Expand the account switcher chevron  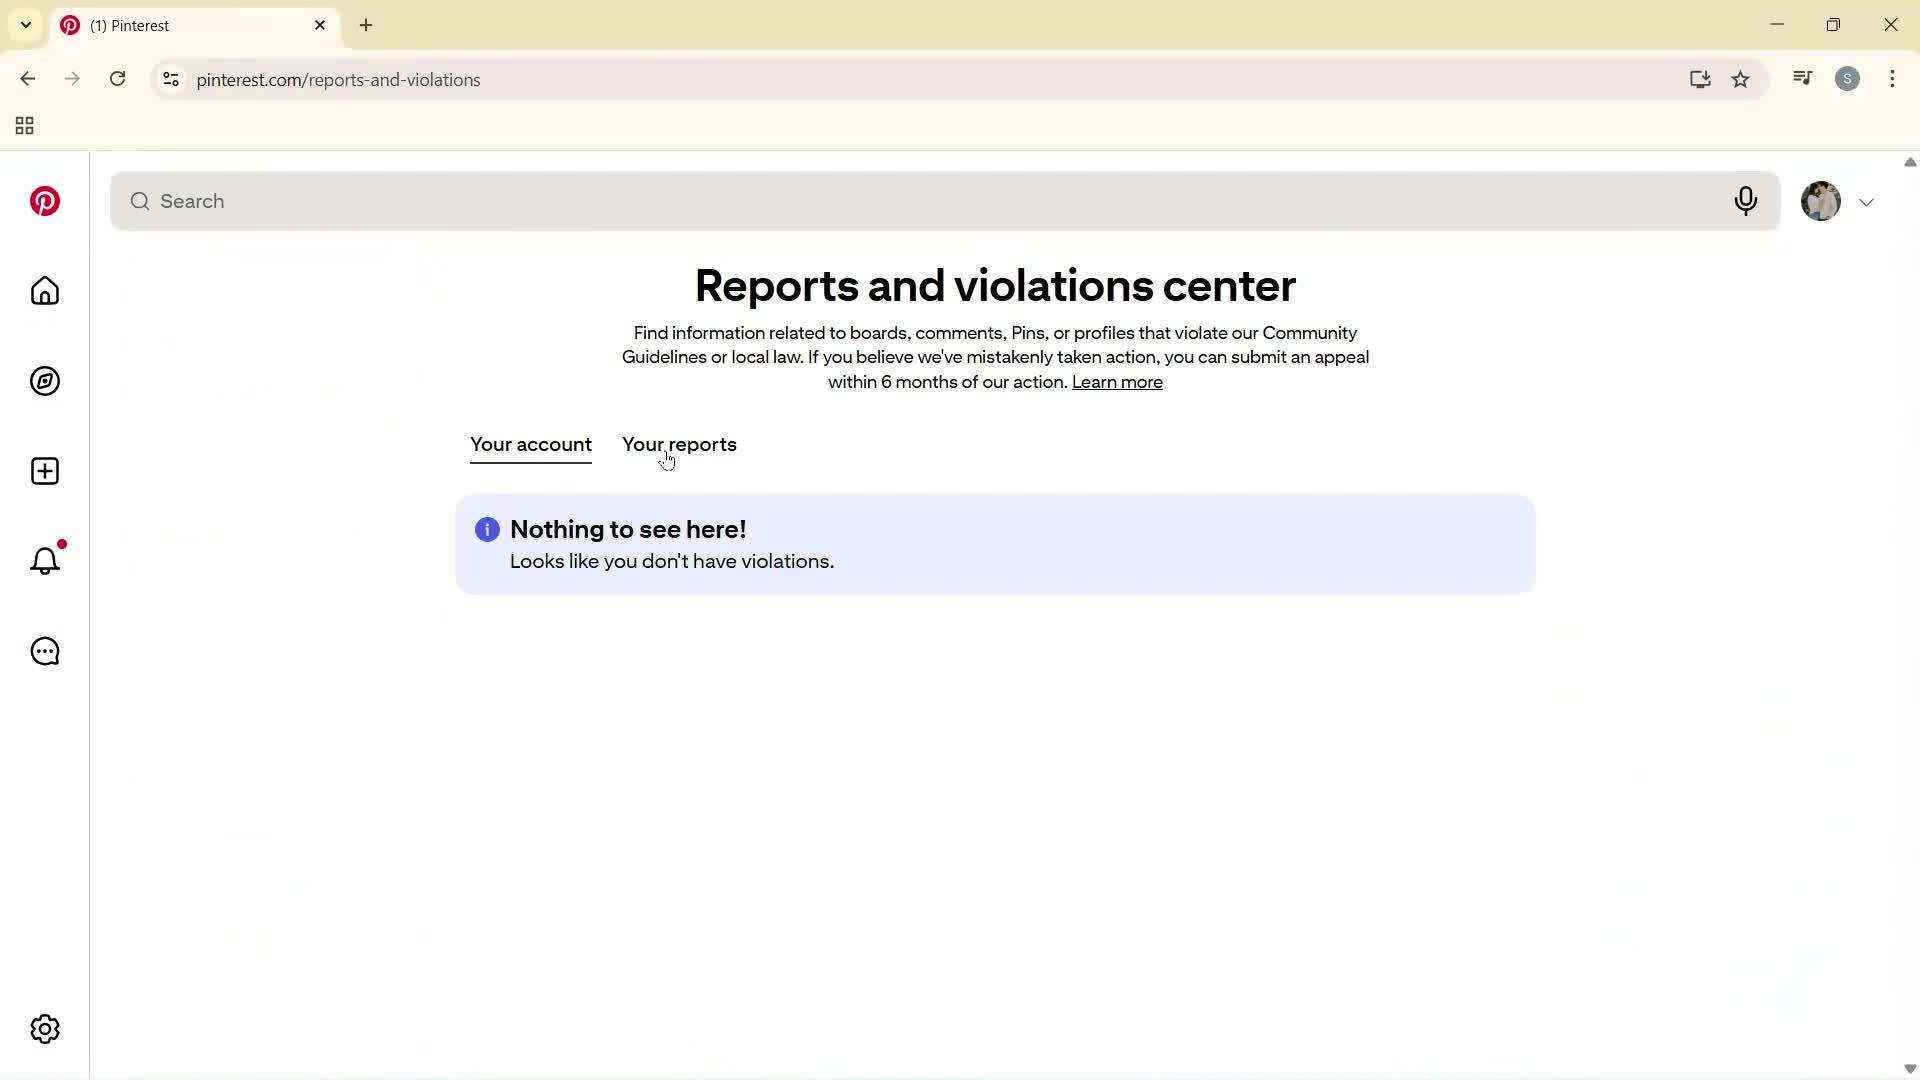(1867, 201)
